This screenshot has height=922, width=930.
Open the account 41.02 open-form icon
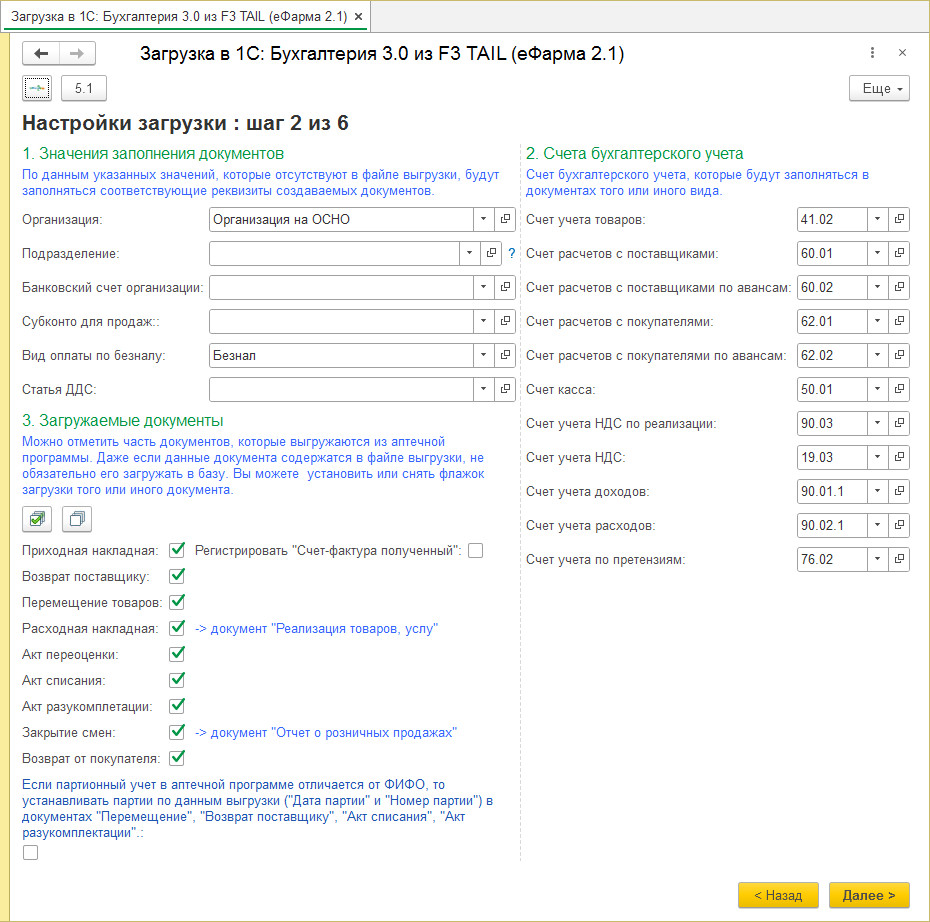tap(899, 219)
